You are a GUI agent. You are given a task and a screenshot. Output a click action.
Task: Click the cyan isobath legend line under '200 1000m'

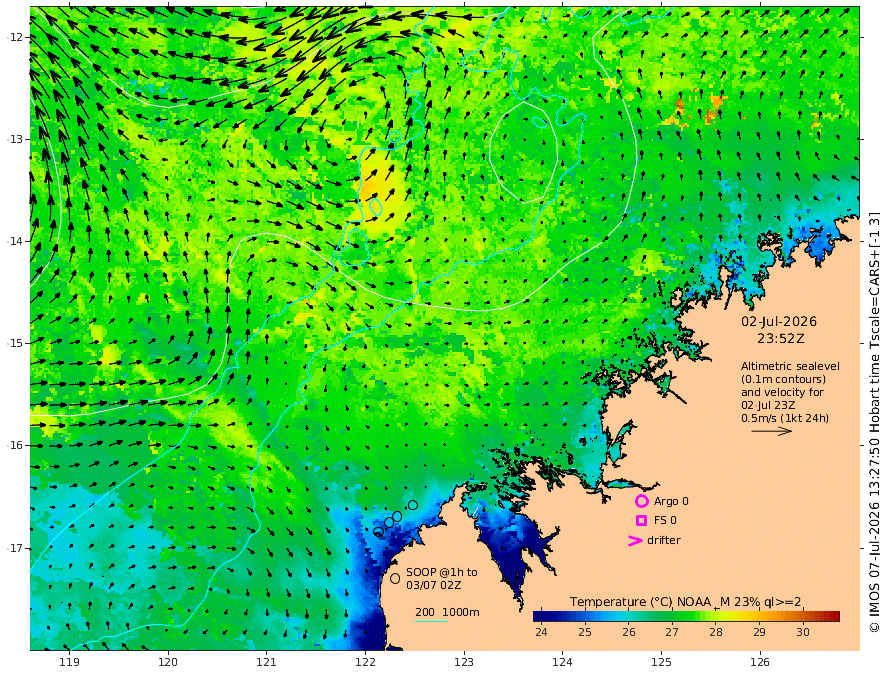coord(431,621)
